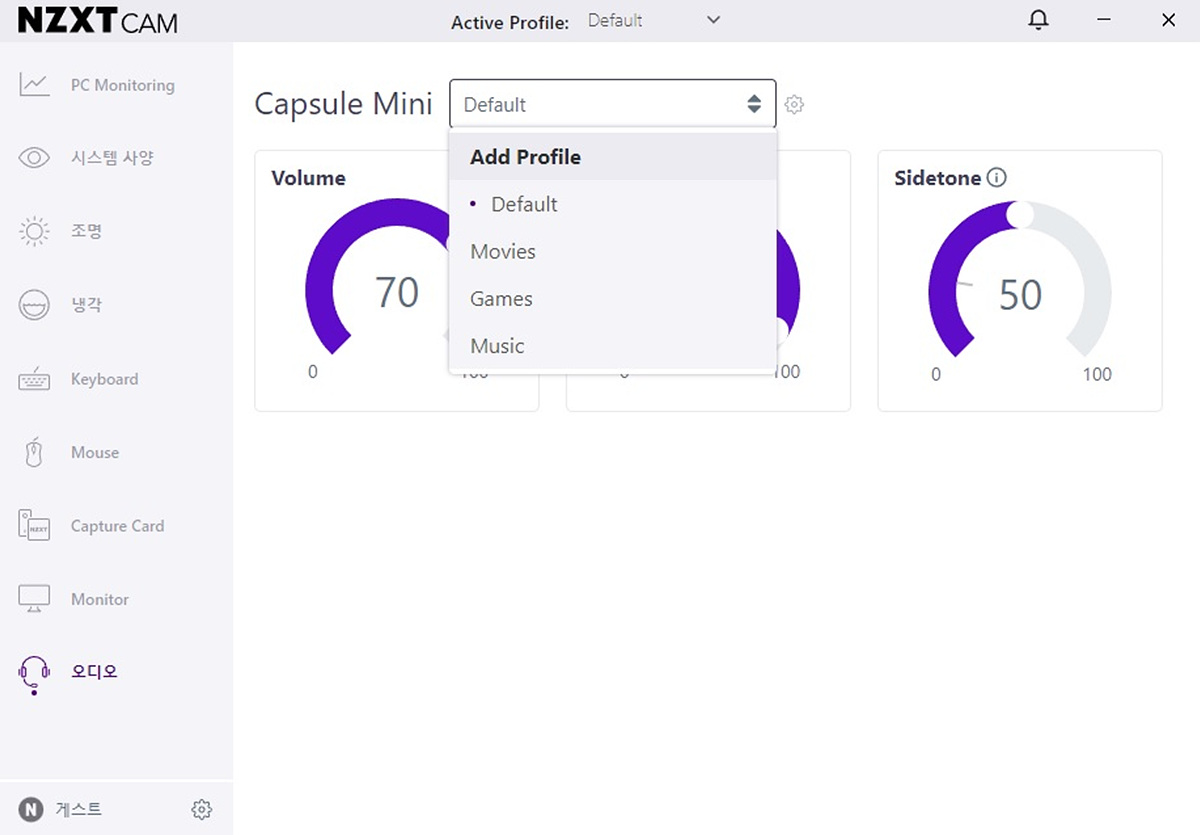
Task: Go to Capture Card section
Action: click(x=117, y=526)
